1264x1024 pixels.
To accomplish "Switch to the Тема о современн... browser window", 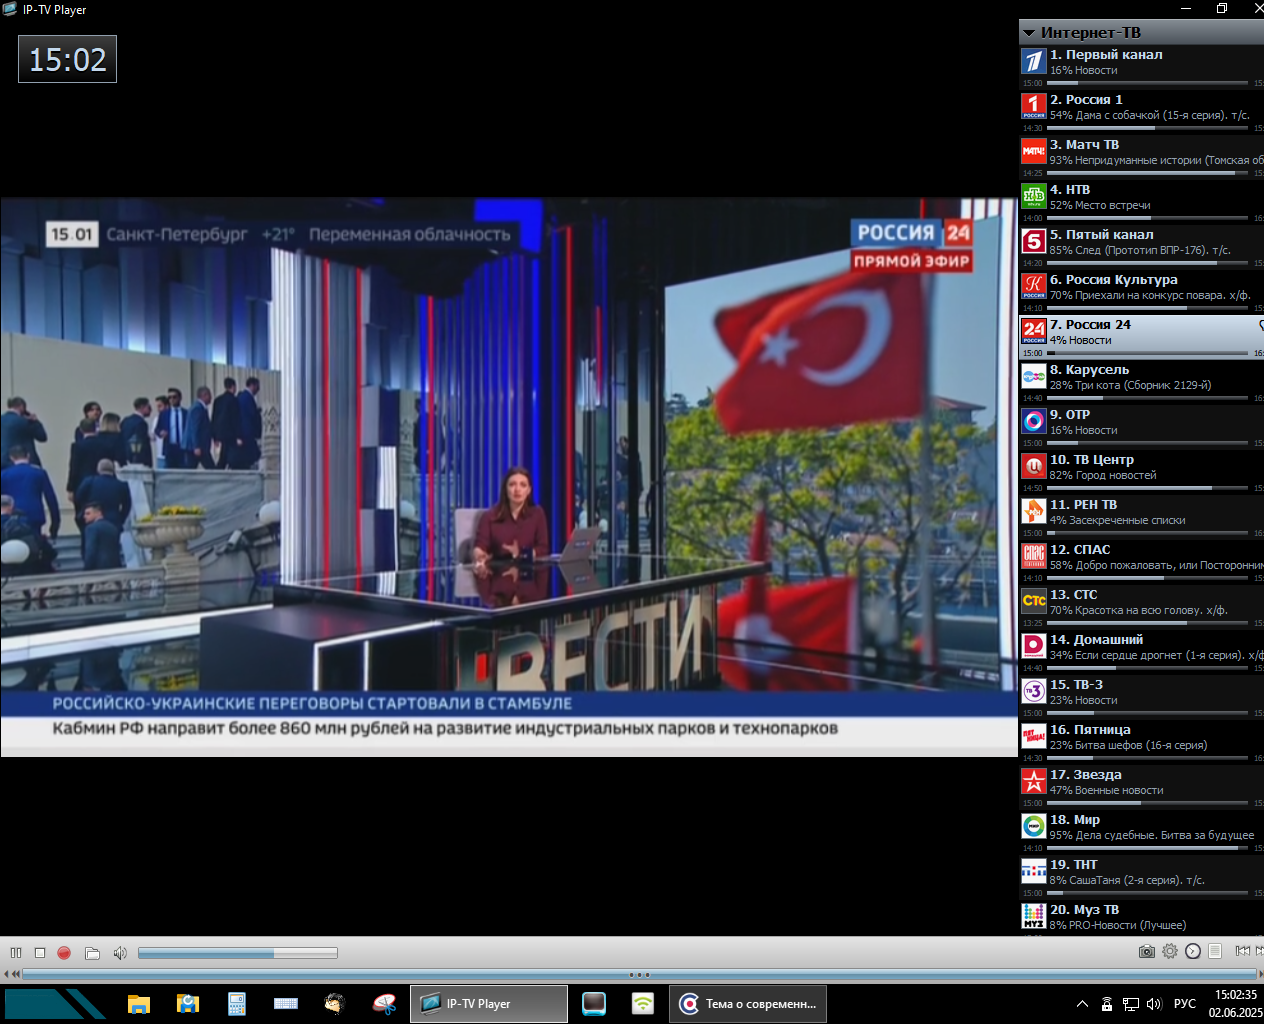I will point(748,1004).
